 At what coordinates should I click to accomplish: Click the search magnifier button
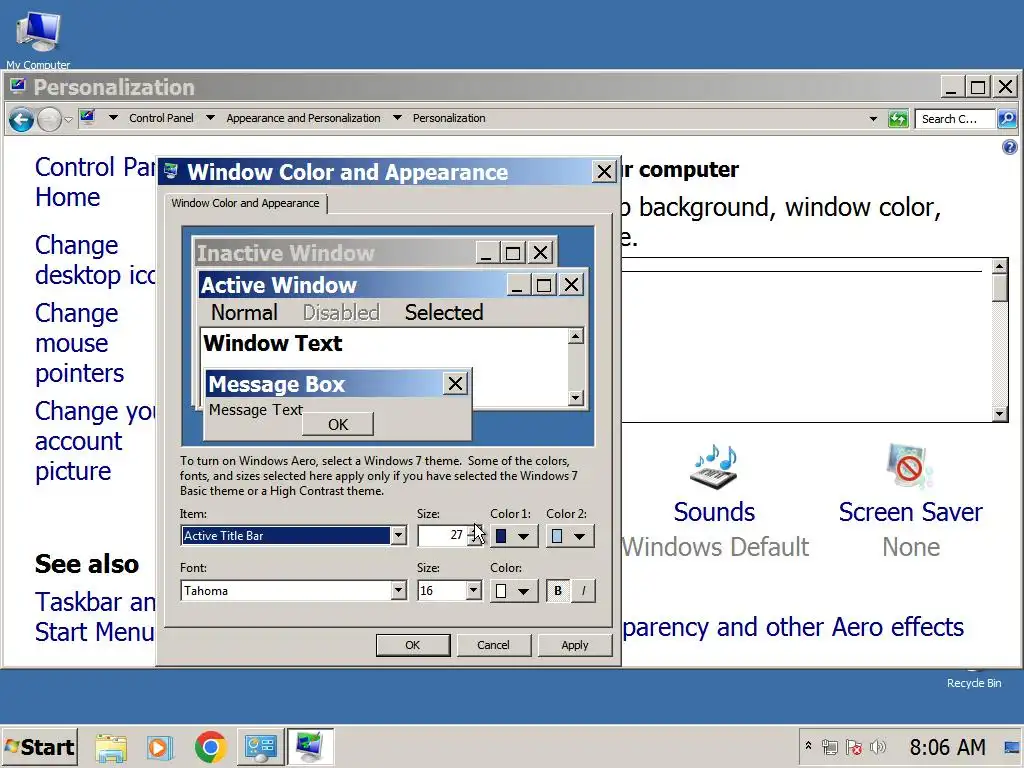(x=1007, y=119)
